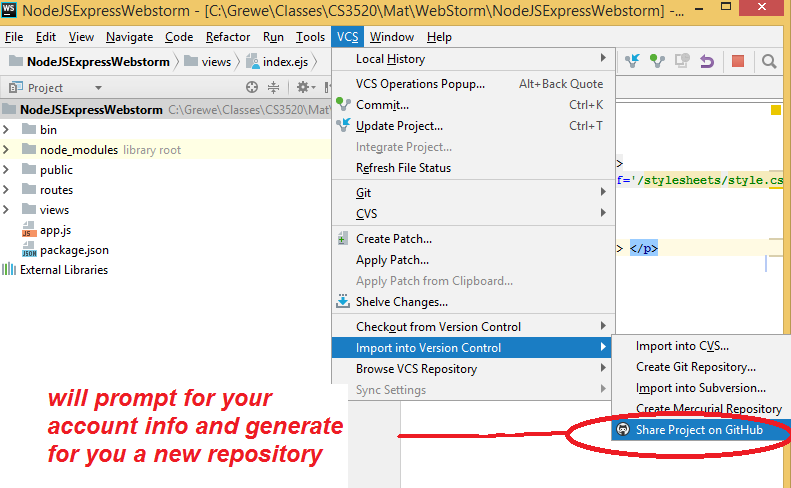Click the Scroll from Source target icon
This screenshot has width=791, height=488.
point(252,88)
